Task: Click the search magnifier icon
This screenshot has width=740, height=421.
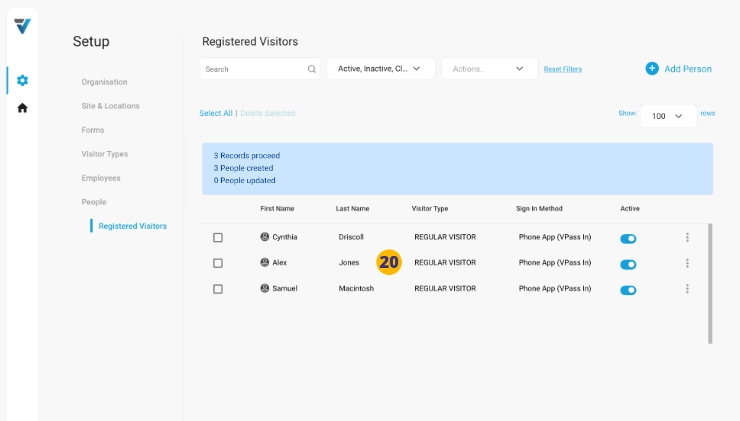Action: [x=311, y=69]
